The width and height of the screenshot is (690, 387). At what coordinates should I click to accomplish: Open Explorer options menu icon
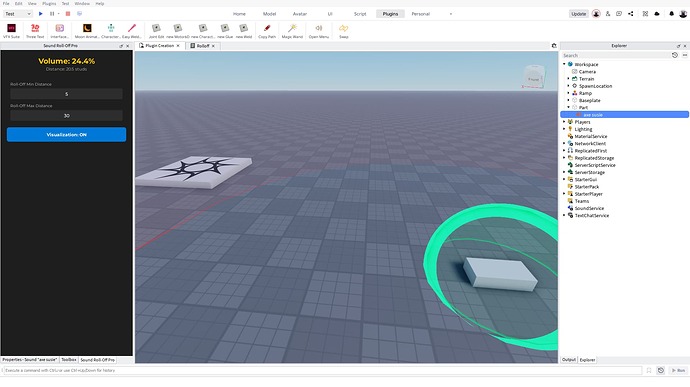point(685,55)
